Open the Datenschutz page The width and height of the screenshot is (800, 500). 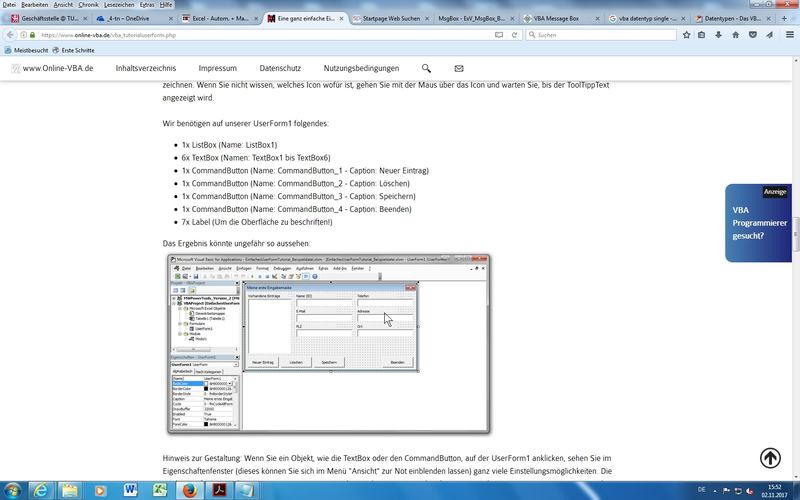pyautogui.click(x=280, y=68)
